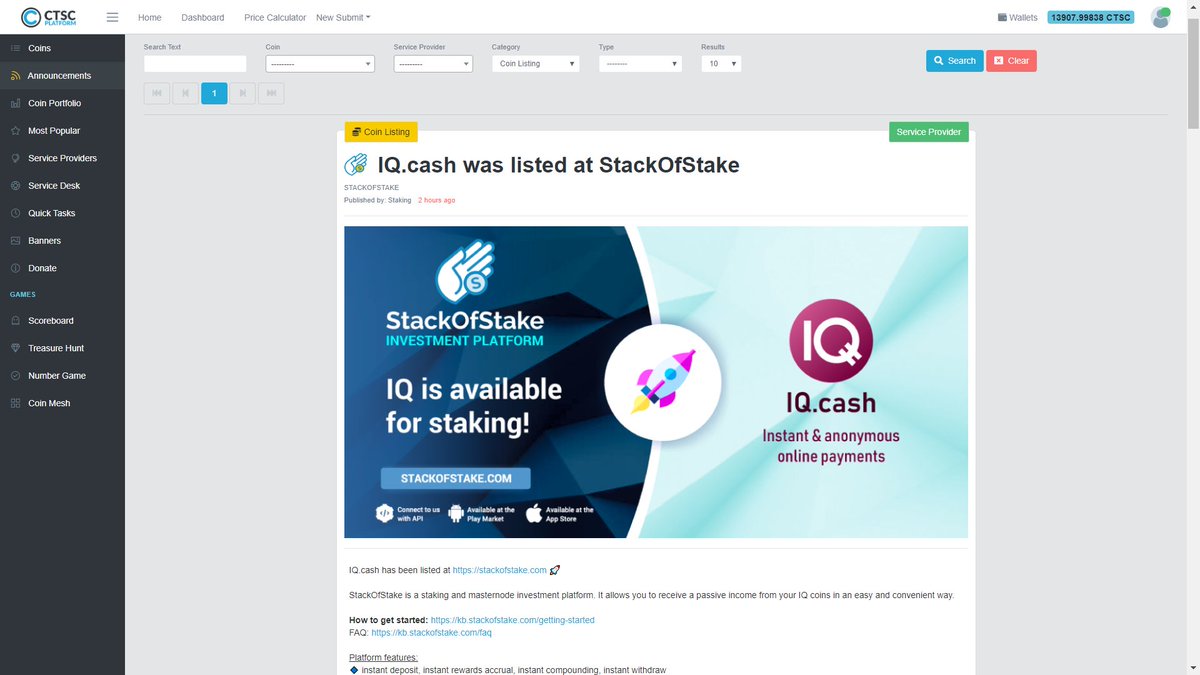1200x675 pixels.
Task: Expand the New Submit dropdown menu
Action: point(343,17)
